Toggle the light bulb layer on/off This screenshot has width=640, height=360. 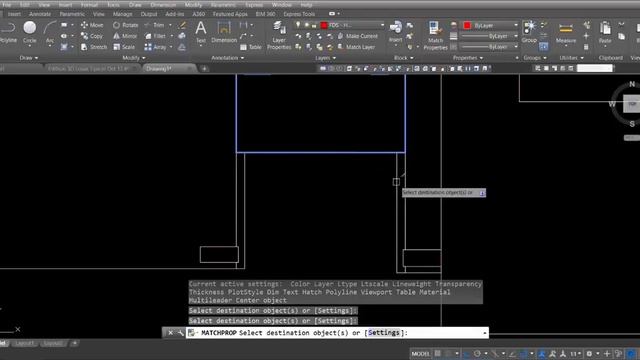pyautogui.click(x=298, y=25)
